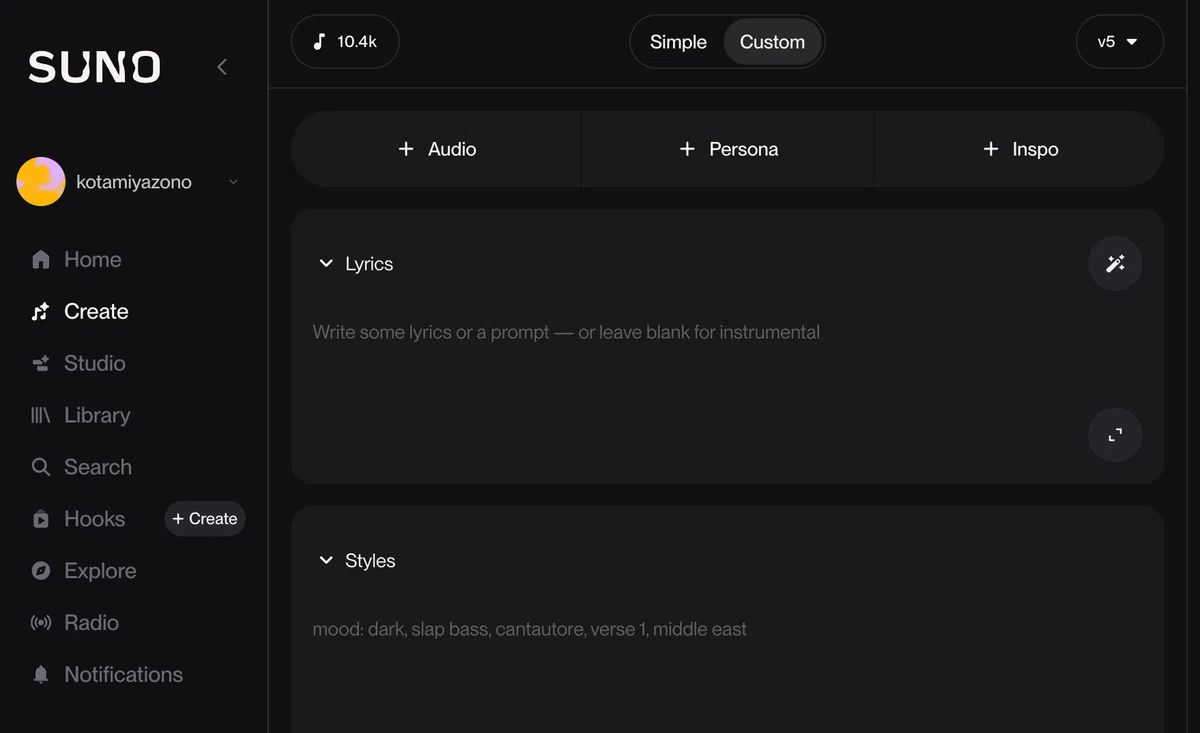Open the kotamiyazono account dropdown chevron
This screenshot has width=1200, height=733.
tap(233, 182)
